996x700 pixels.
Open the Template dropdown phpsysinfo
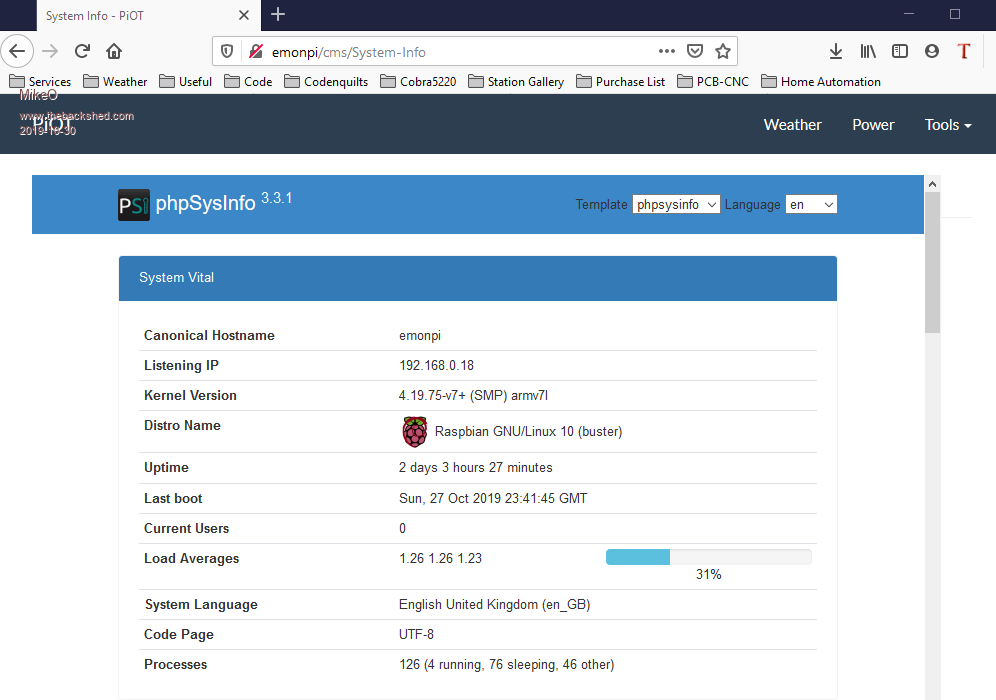coord(676,204)
